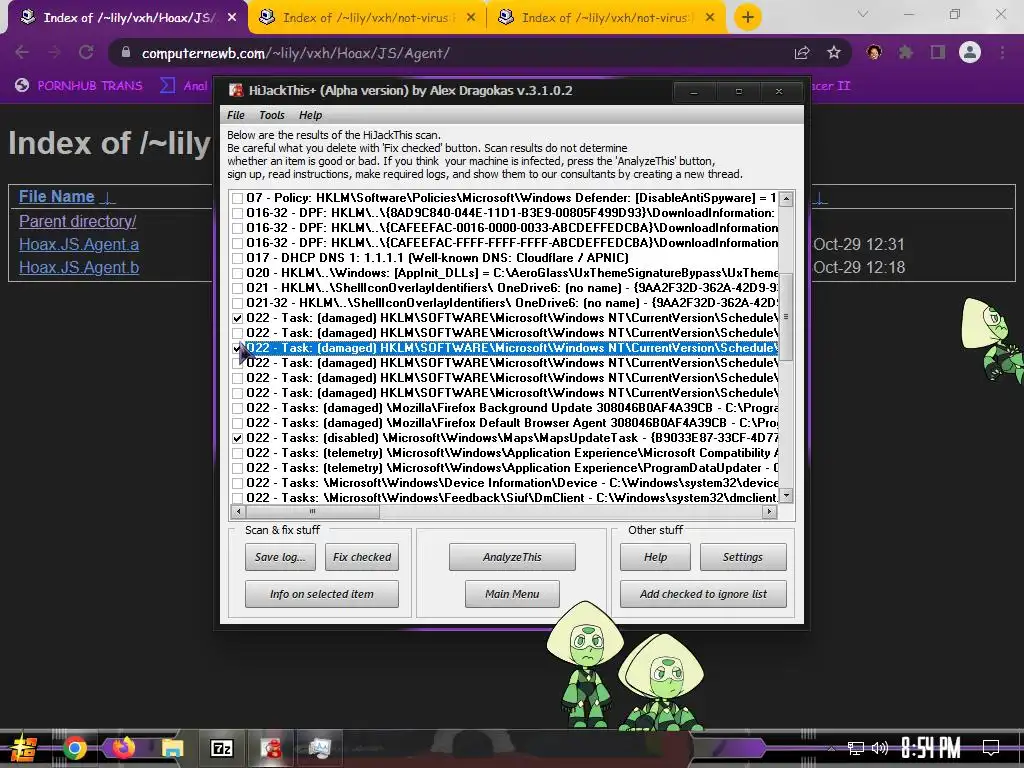
Task: Open the Hoax.JS.Agent.a file link
Action: (x=79, y=244)
